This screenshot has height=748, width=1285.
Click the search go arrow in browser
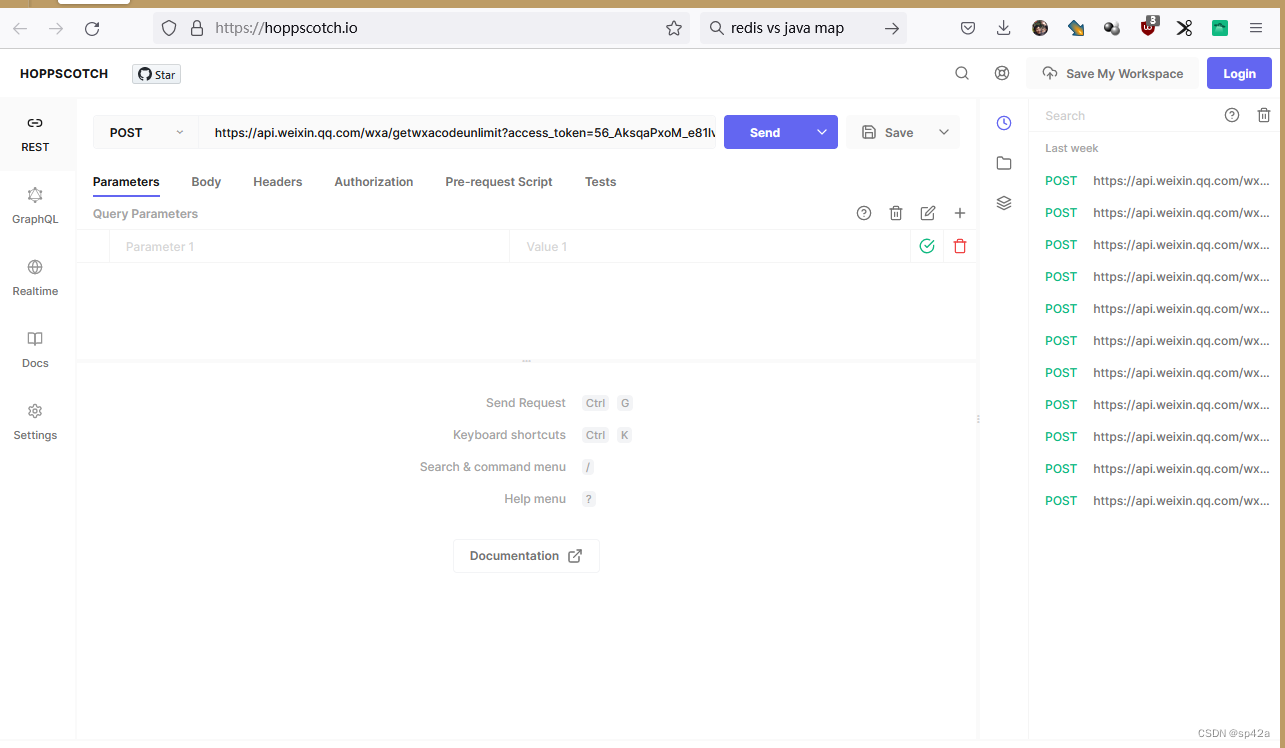tap(892, 28)
